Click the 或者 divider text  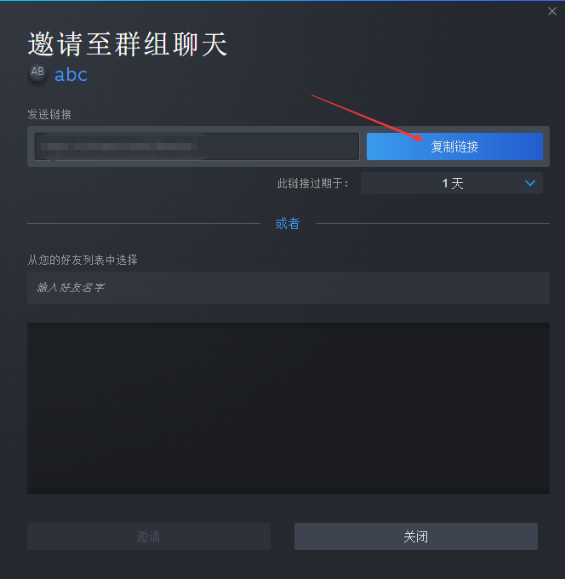(288, 223)
